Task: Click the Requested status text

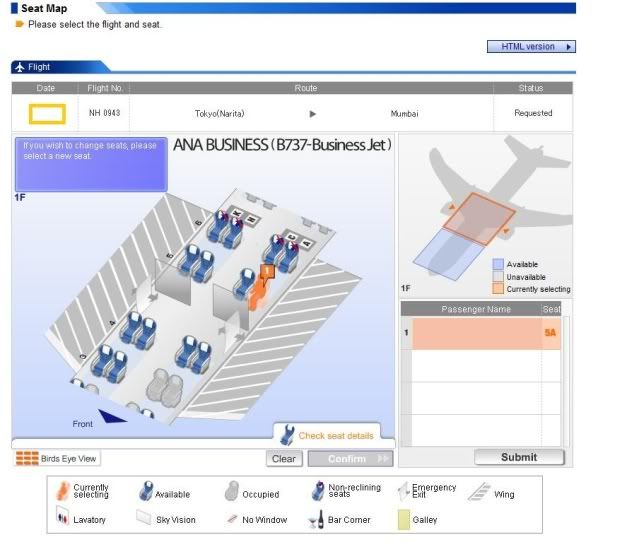Action: click(x=533, y=113)
